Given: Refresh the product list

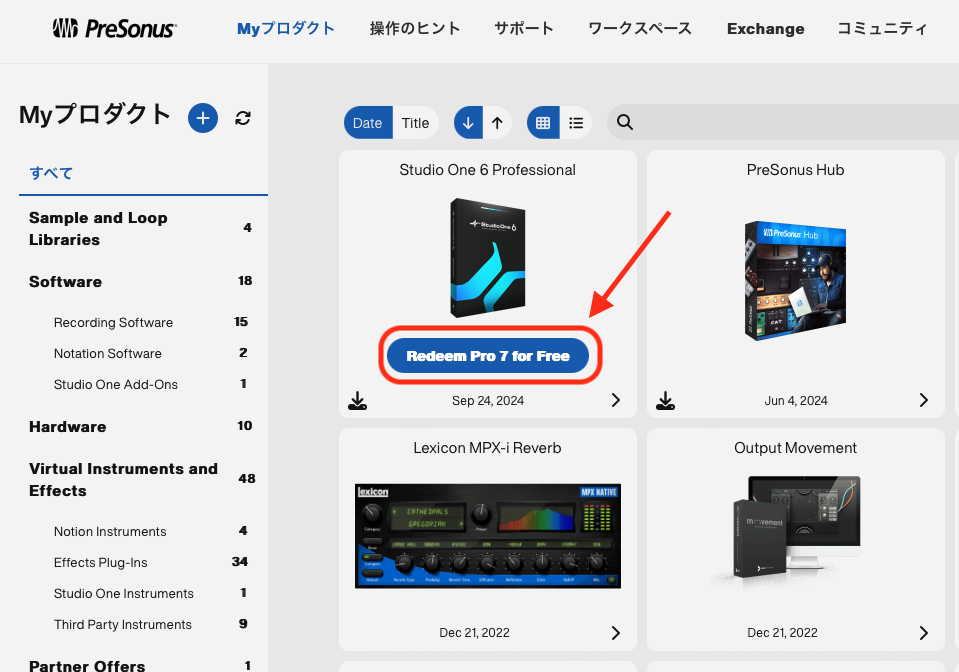Looking at the screenshot, I should pos(243,118).
